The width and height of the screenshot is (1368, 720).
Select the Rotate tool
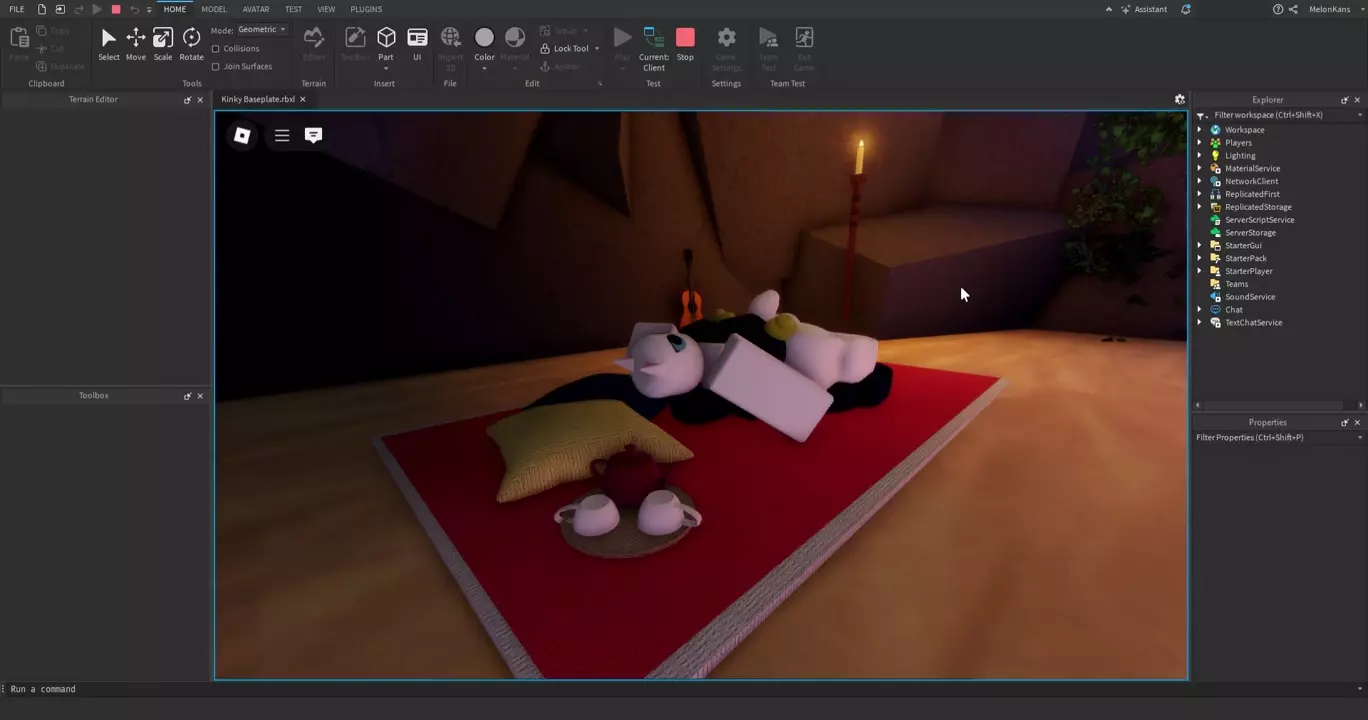191,43
